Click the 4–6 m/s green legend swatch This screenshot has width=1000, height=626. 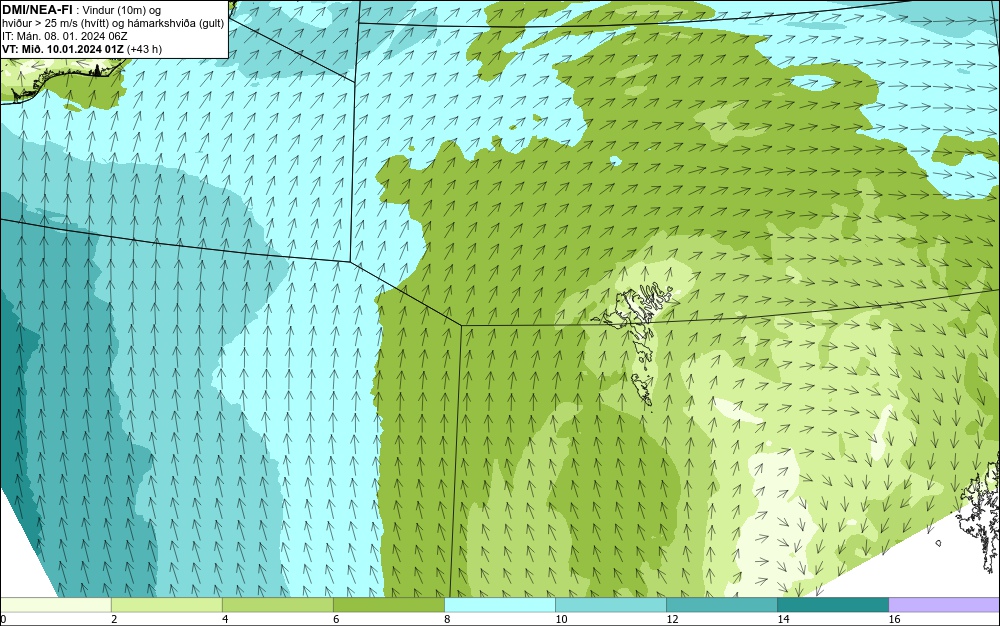[x=277, y=604]
